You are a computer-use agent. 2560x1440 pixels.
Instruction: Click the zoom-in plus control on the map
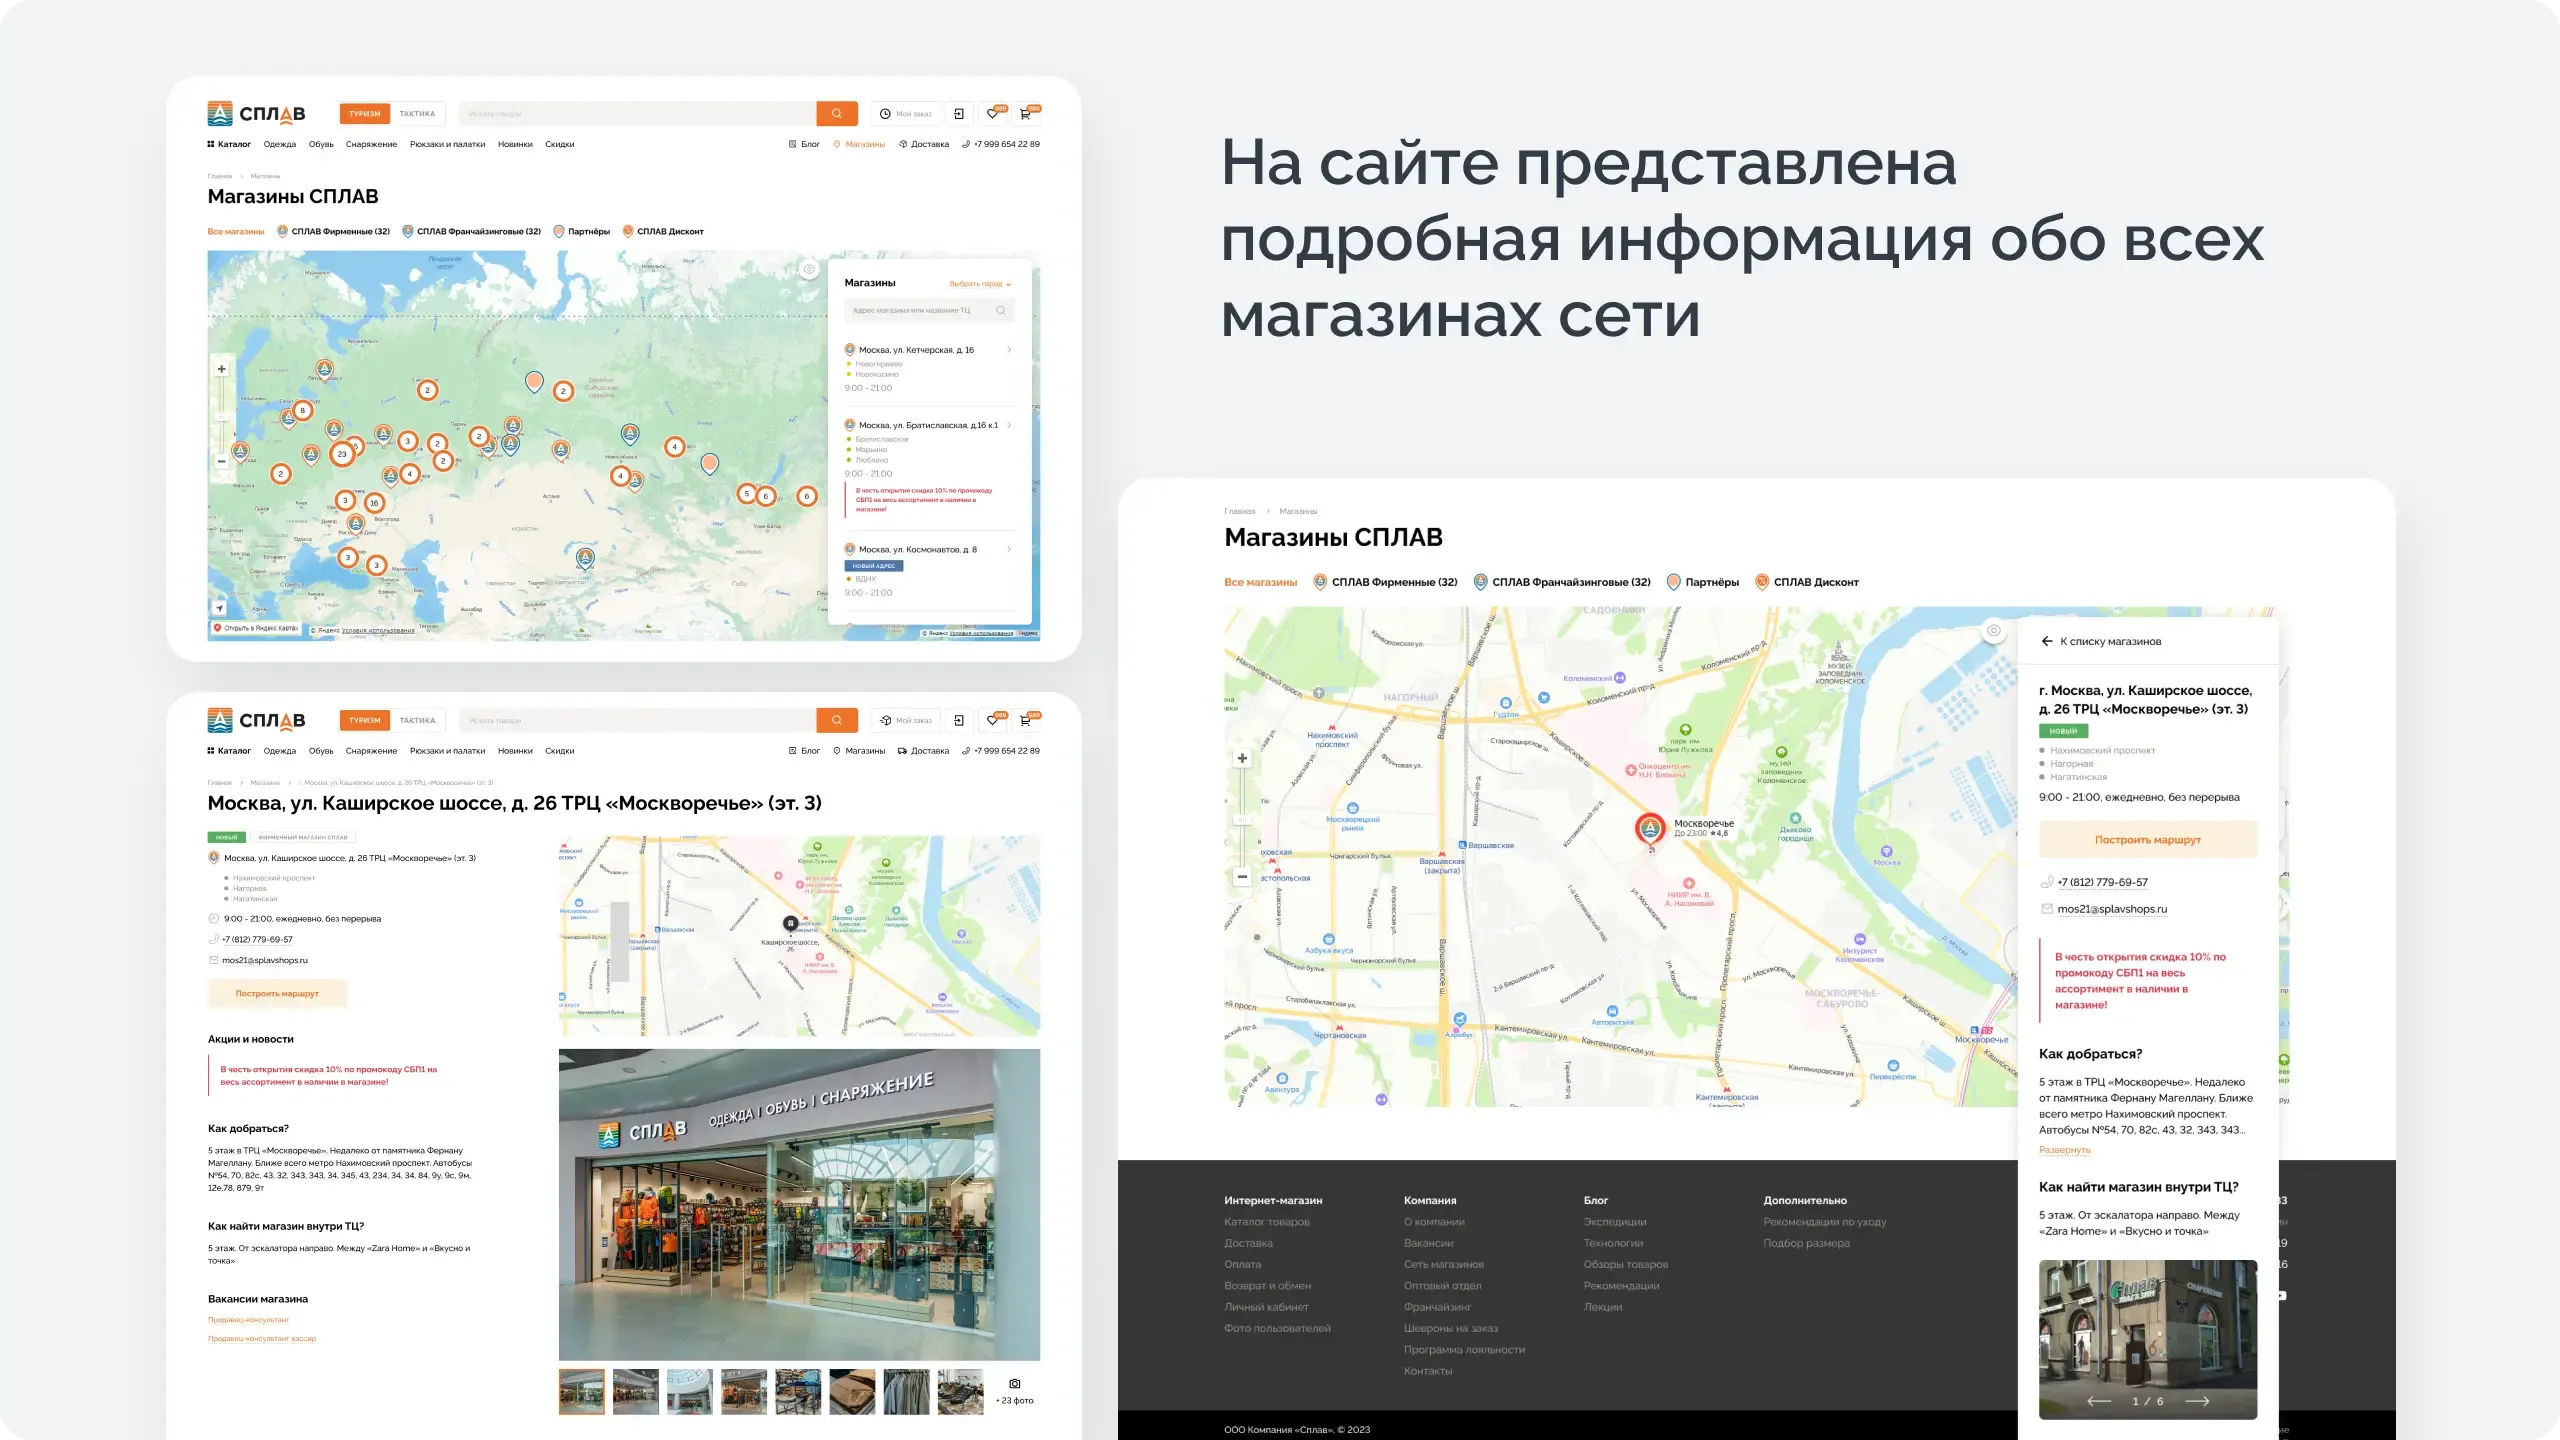(221, 368)
